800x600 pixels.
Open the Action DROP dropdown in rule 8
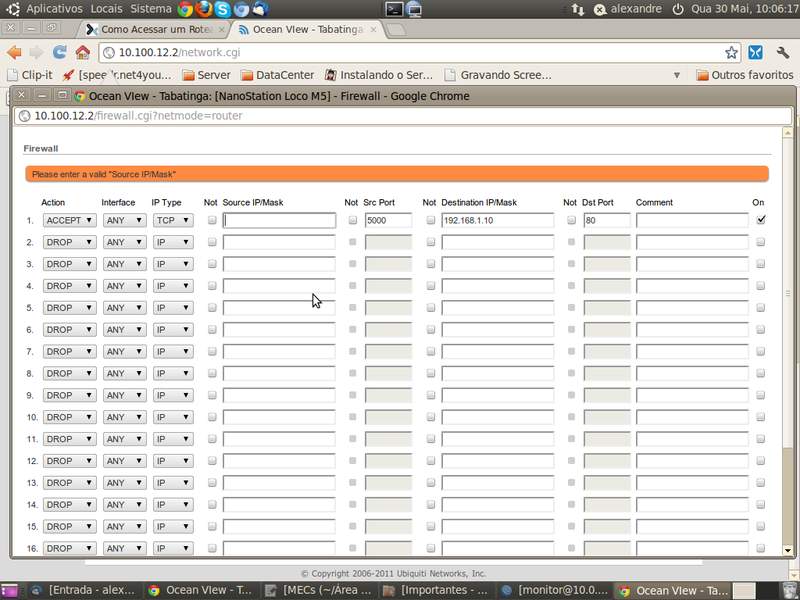pyautogui.click(x=69, y=373)
